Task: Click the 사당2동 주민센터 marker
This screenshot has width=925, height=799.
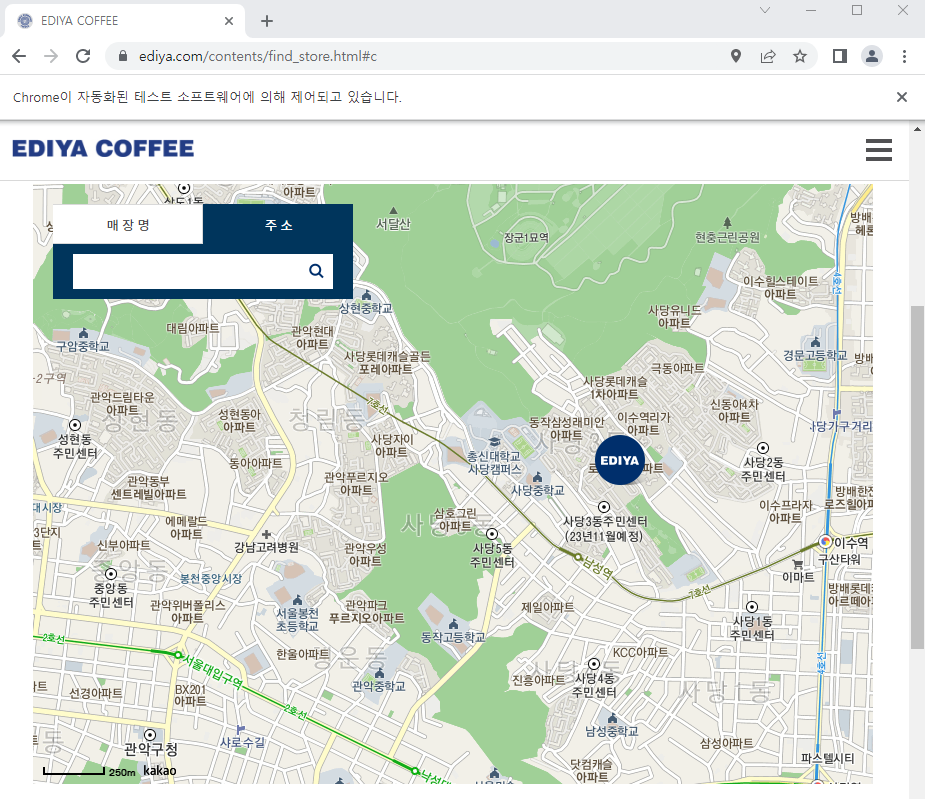Action: coord(763,448)
